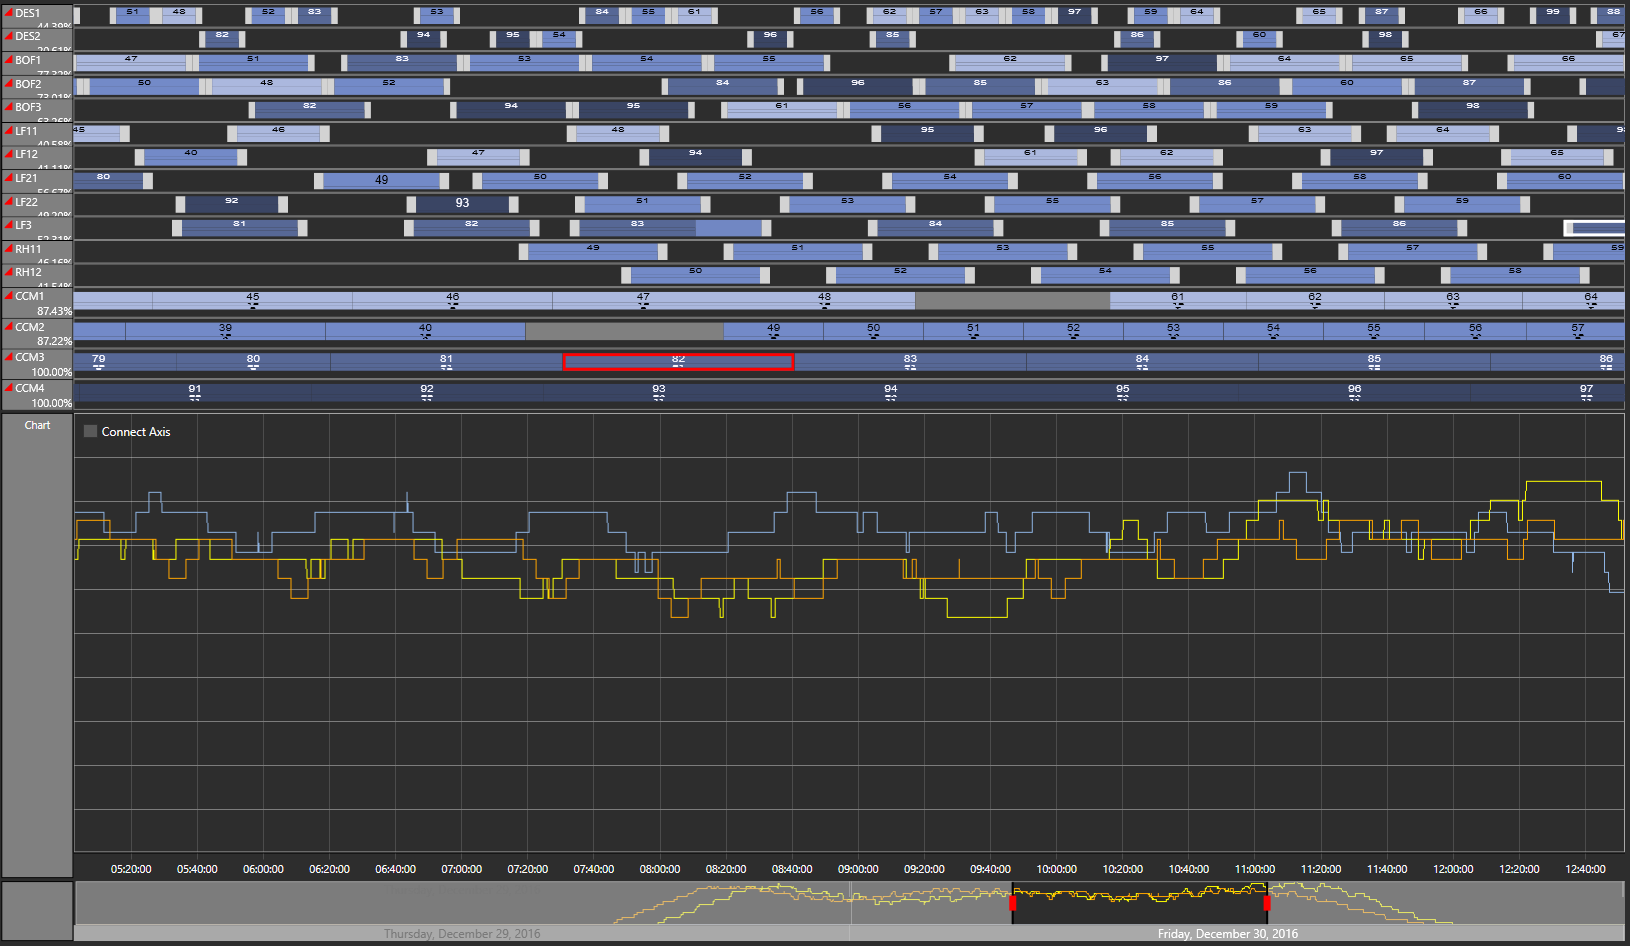
Task: Click the red triangle icon beside DES1
Action: pos(9,13)
